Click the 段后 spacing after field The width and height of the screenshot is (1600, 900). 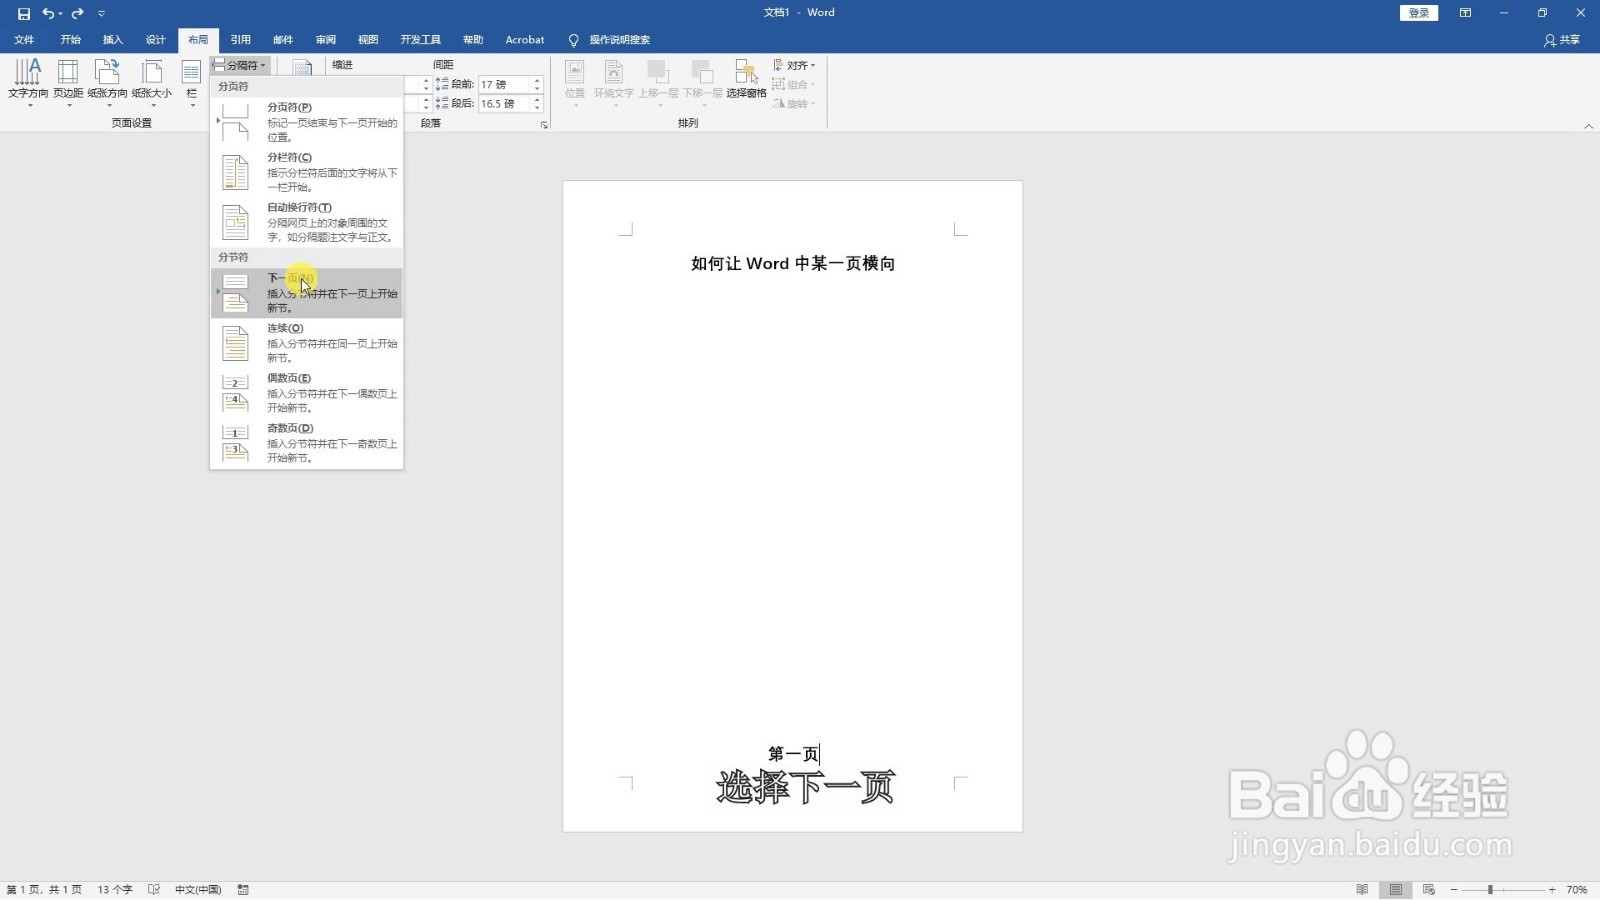[x=504, y=103]
